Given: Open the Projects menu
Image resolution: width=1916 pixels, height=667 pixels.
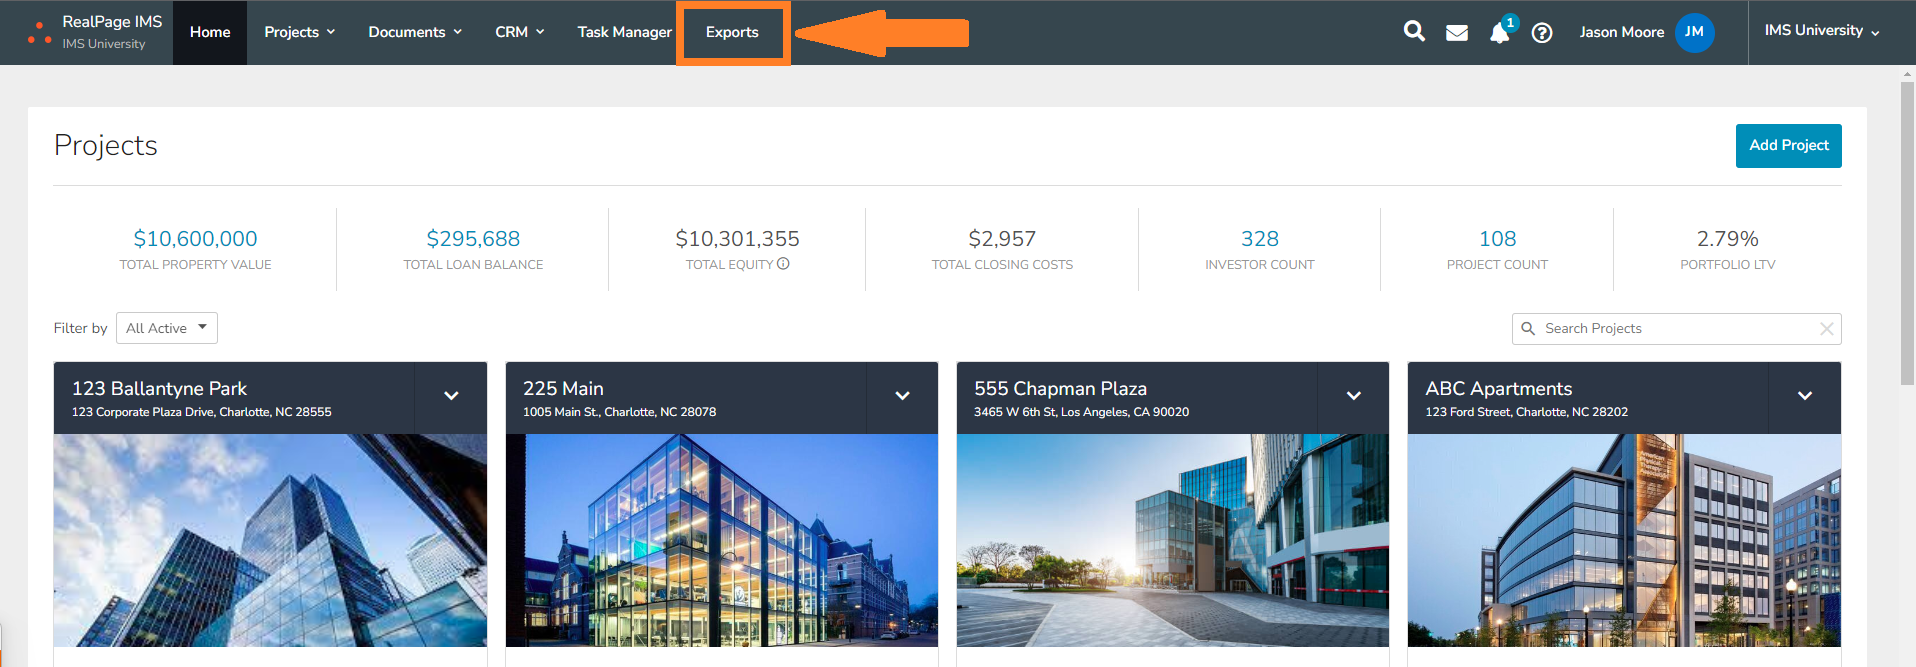Looking at the screenshot, I should 299,32.
